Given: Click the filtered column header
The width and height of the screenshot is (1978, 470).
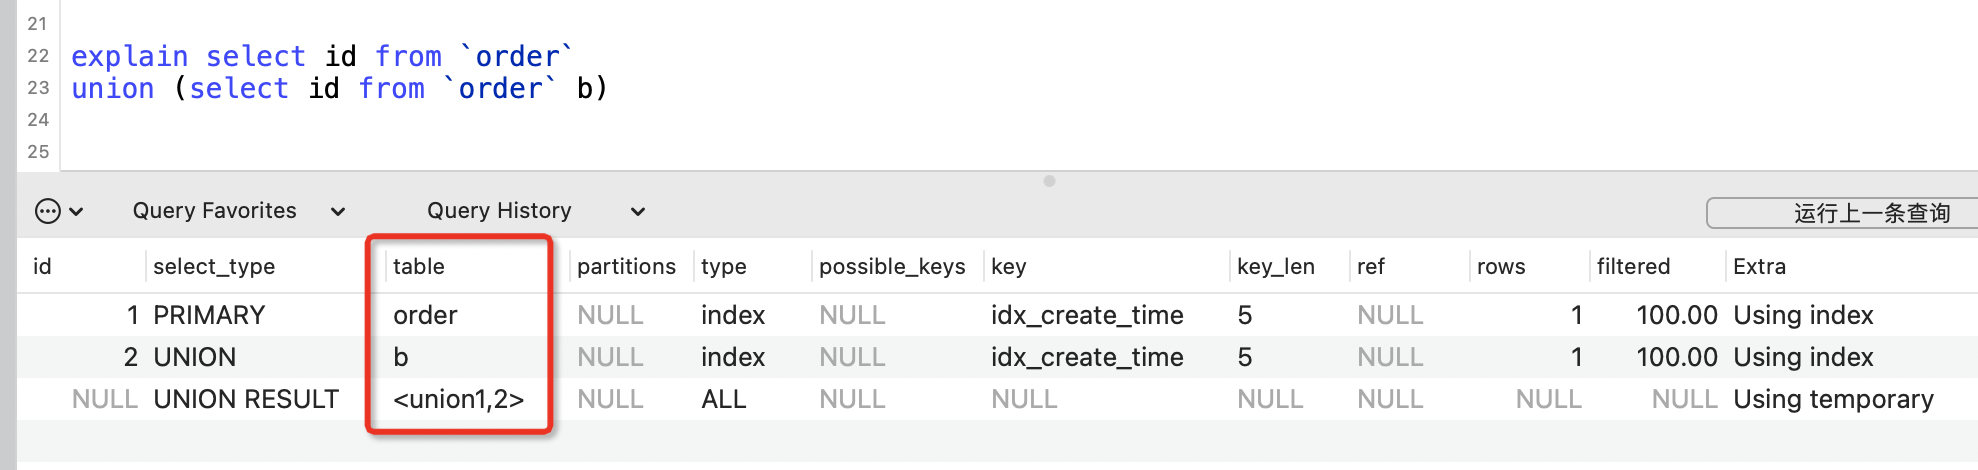Looking at the screenshot, I should click(x=1633, y=266).
